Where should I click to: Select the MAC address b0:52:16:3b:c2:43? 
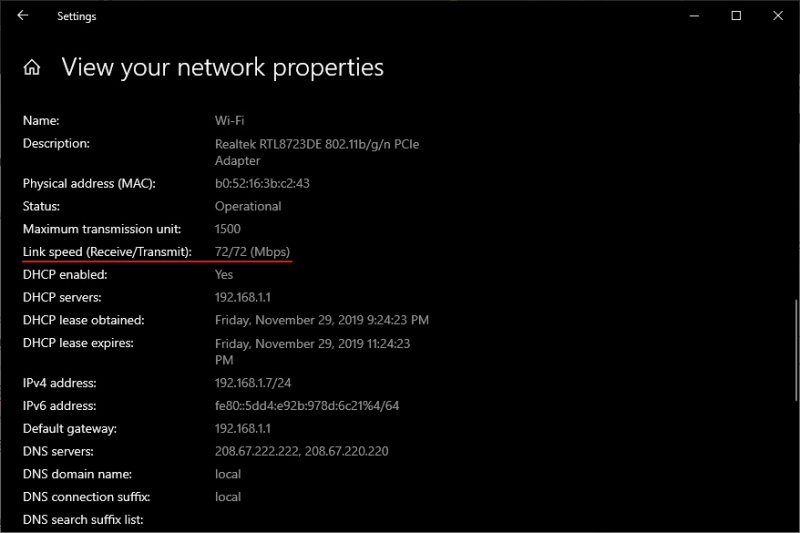pyautogui.click(x=262, y=184)
